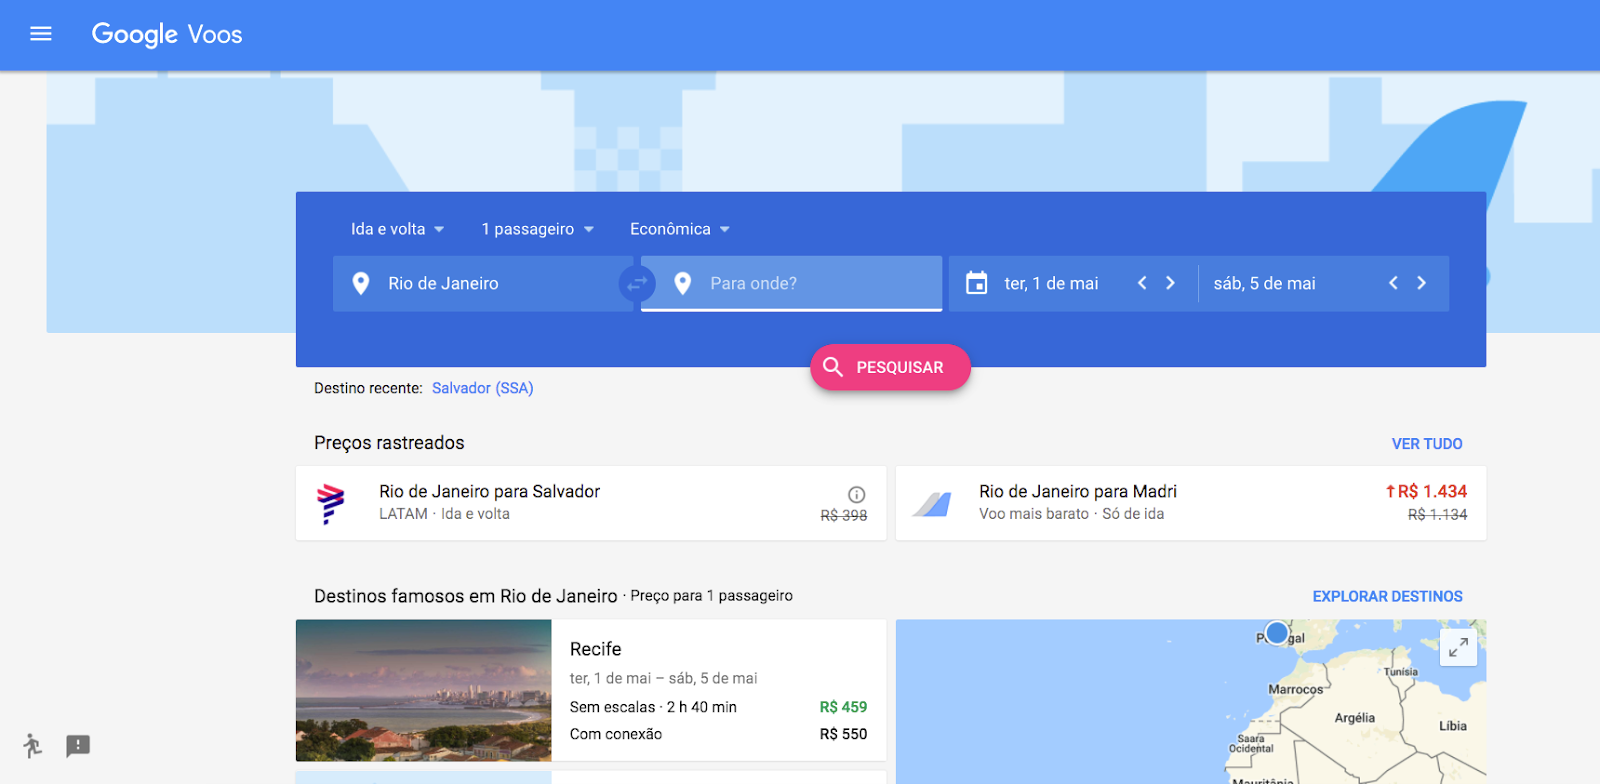
Task: Click the calendar icon
Action: click(x=976, y=283)
